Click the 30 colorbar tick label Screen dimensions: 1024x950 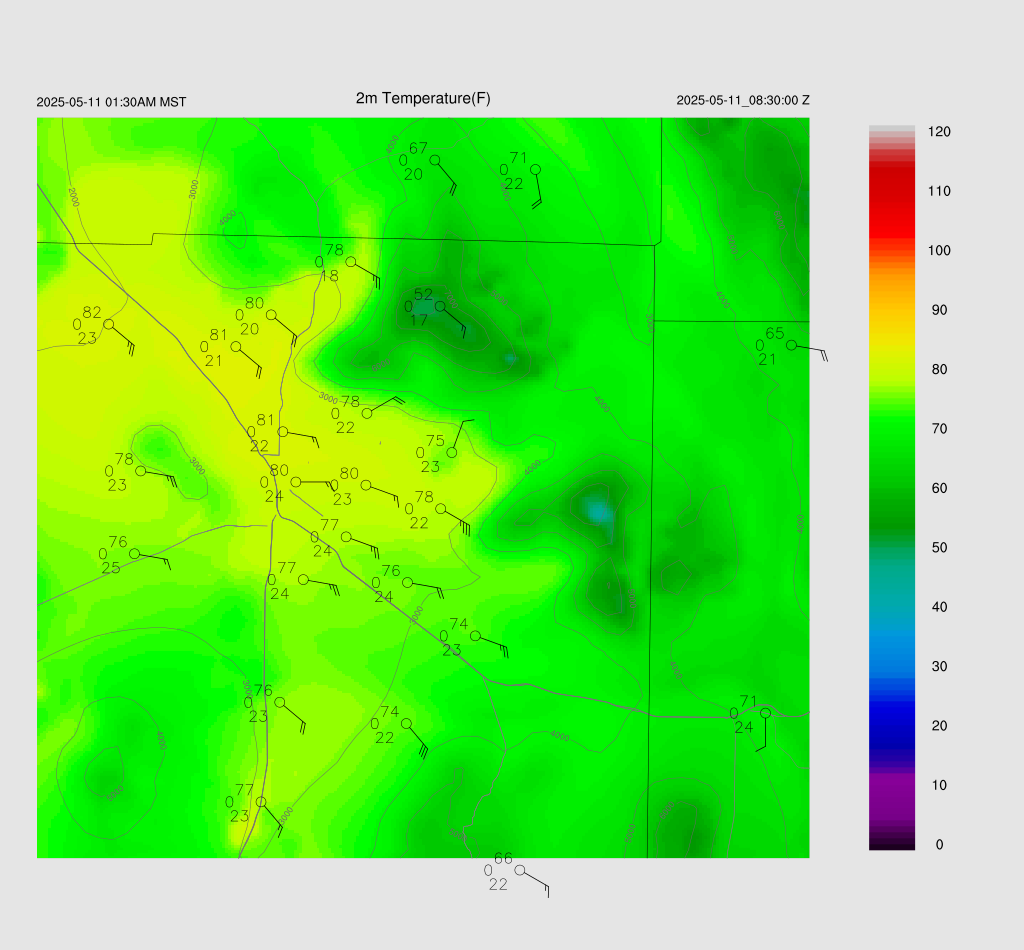[x=939, y=667]
